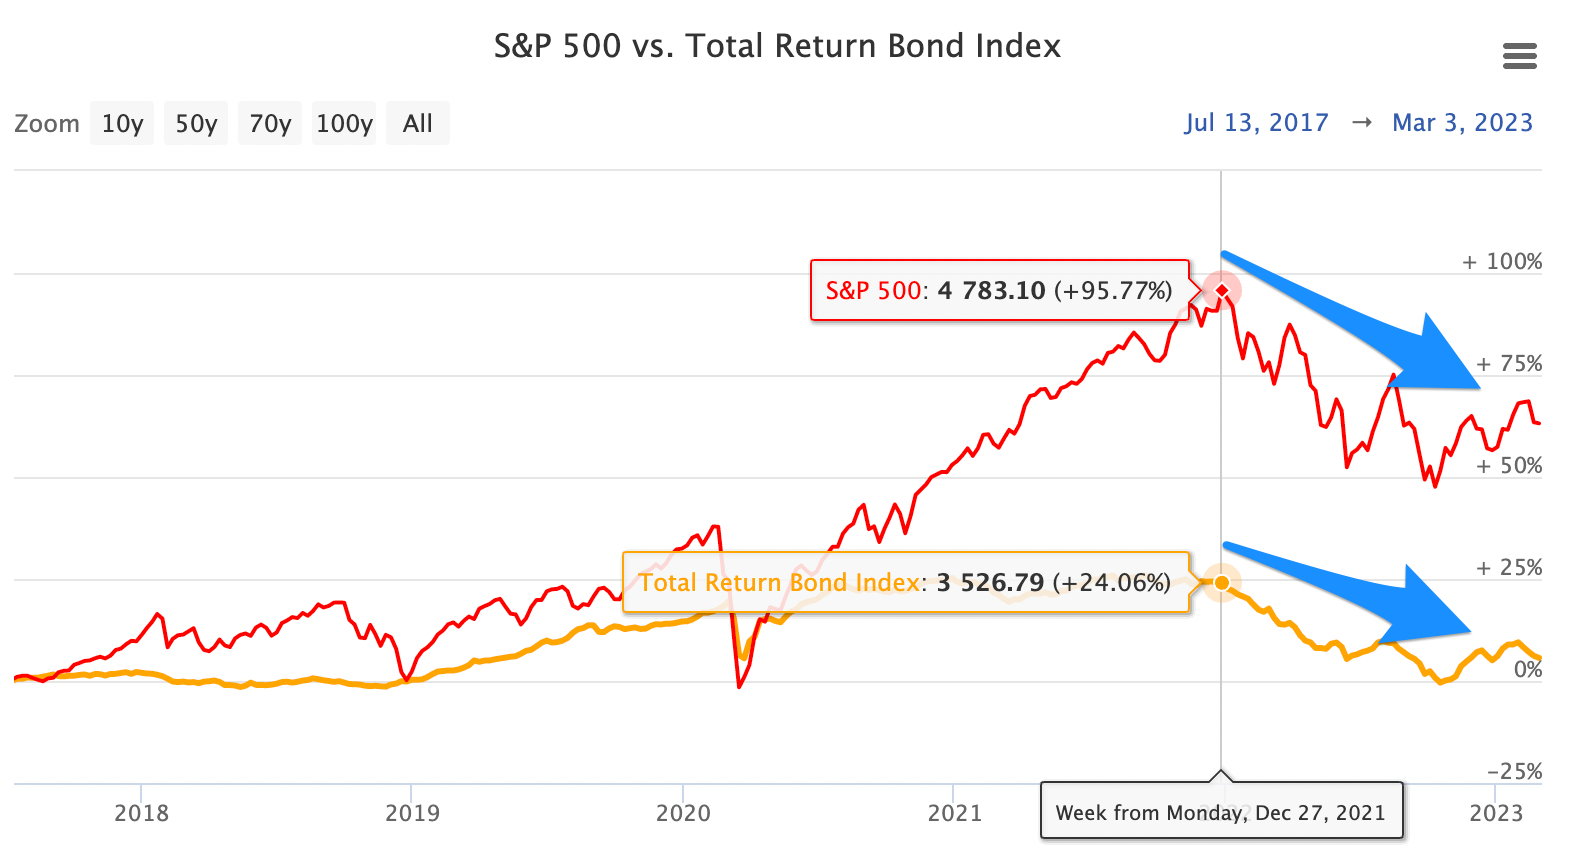Click the + 100% y-axis label
Viewport: 1580px width, 856px height.
(1502, 262)
